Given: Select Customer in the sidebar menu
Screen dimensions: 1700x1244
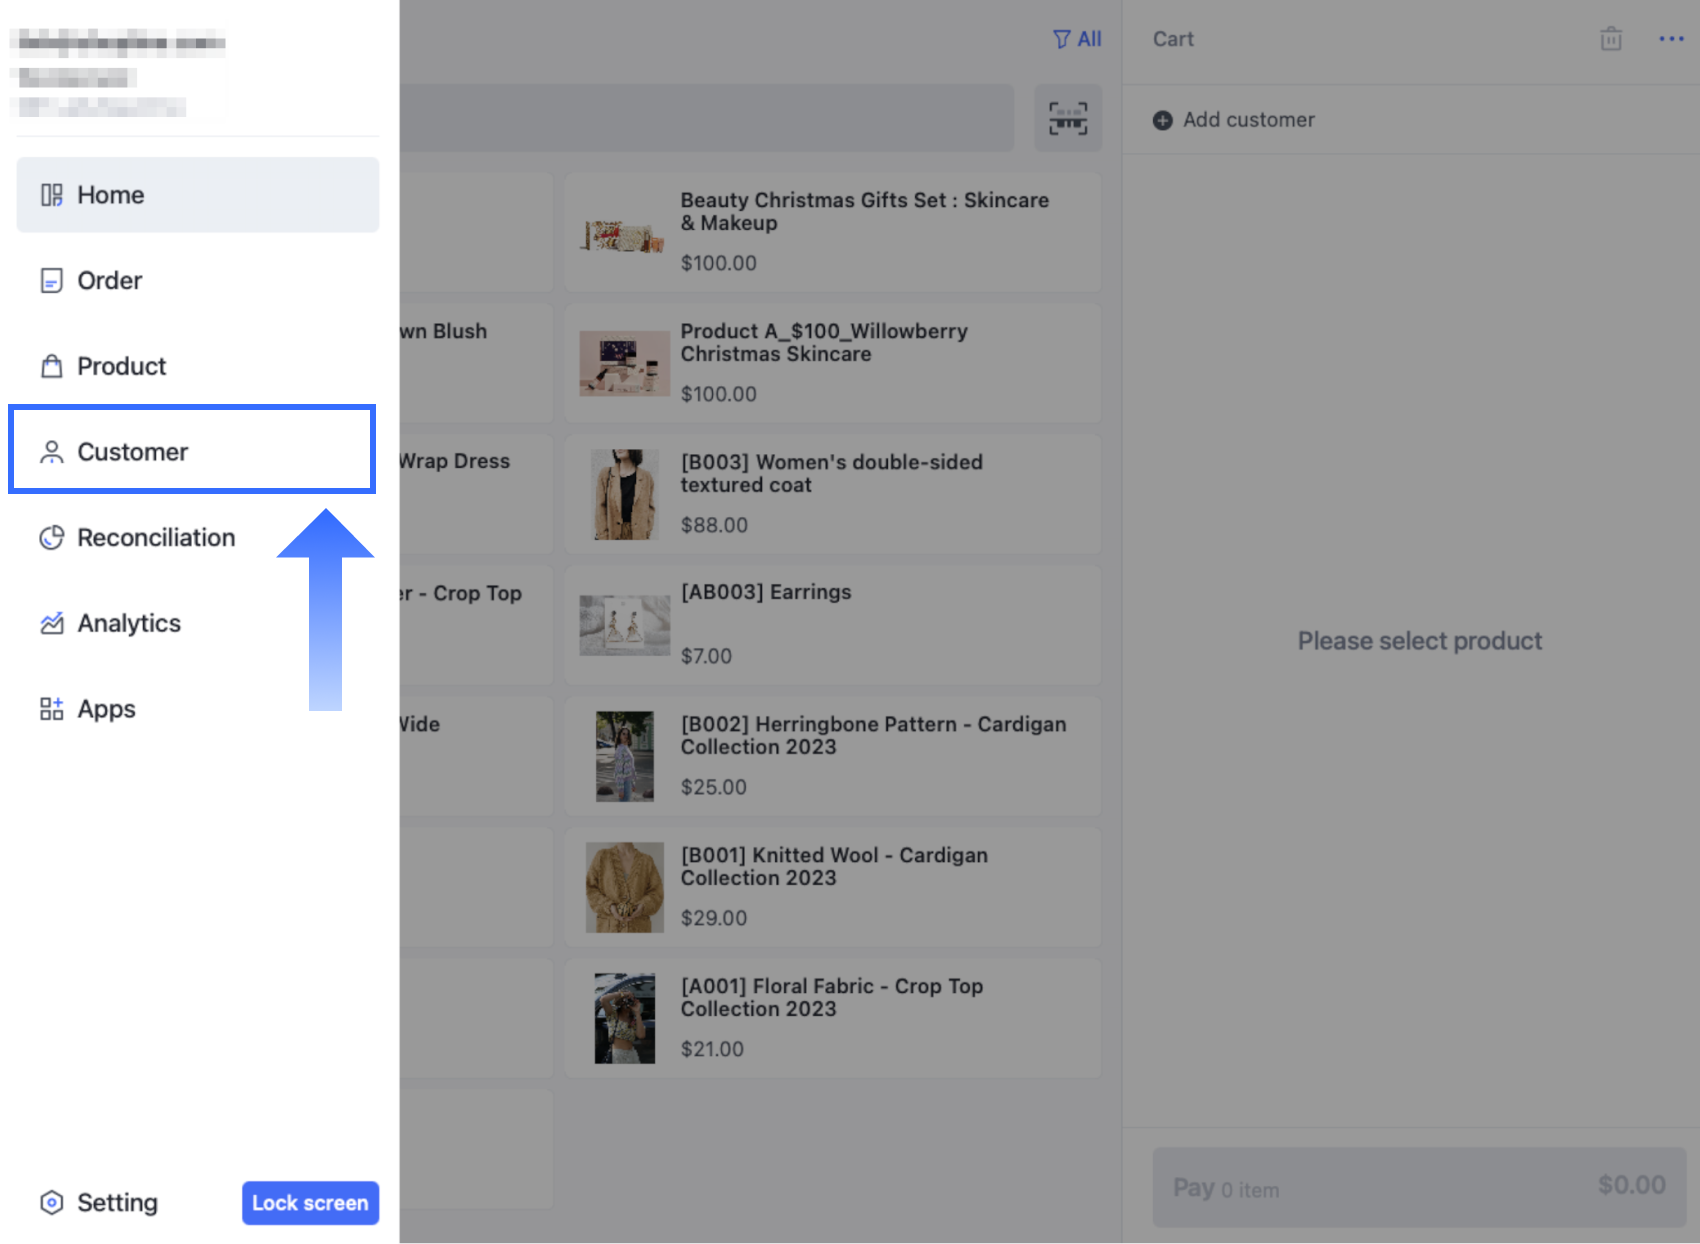Looking at the screenshot, I should pyautogui.click(x=192, y=450).
